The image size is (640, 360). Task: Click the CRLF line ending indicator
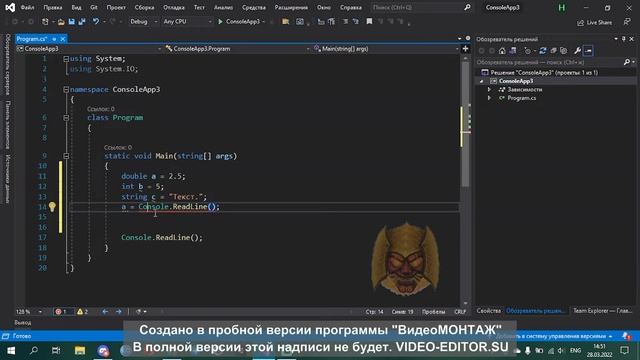point(460,312)
